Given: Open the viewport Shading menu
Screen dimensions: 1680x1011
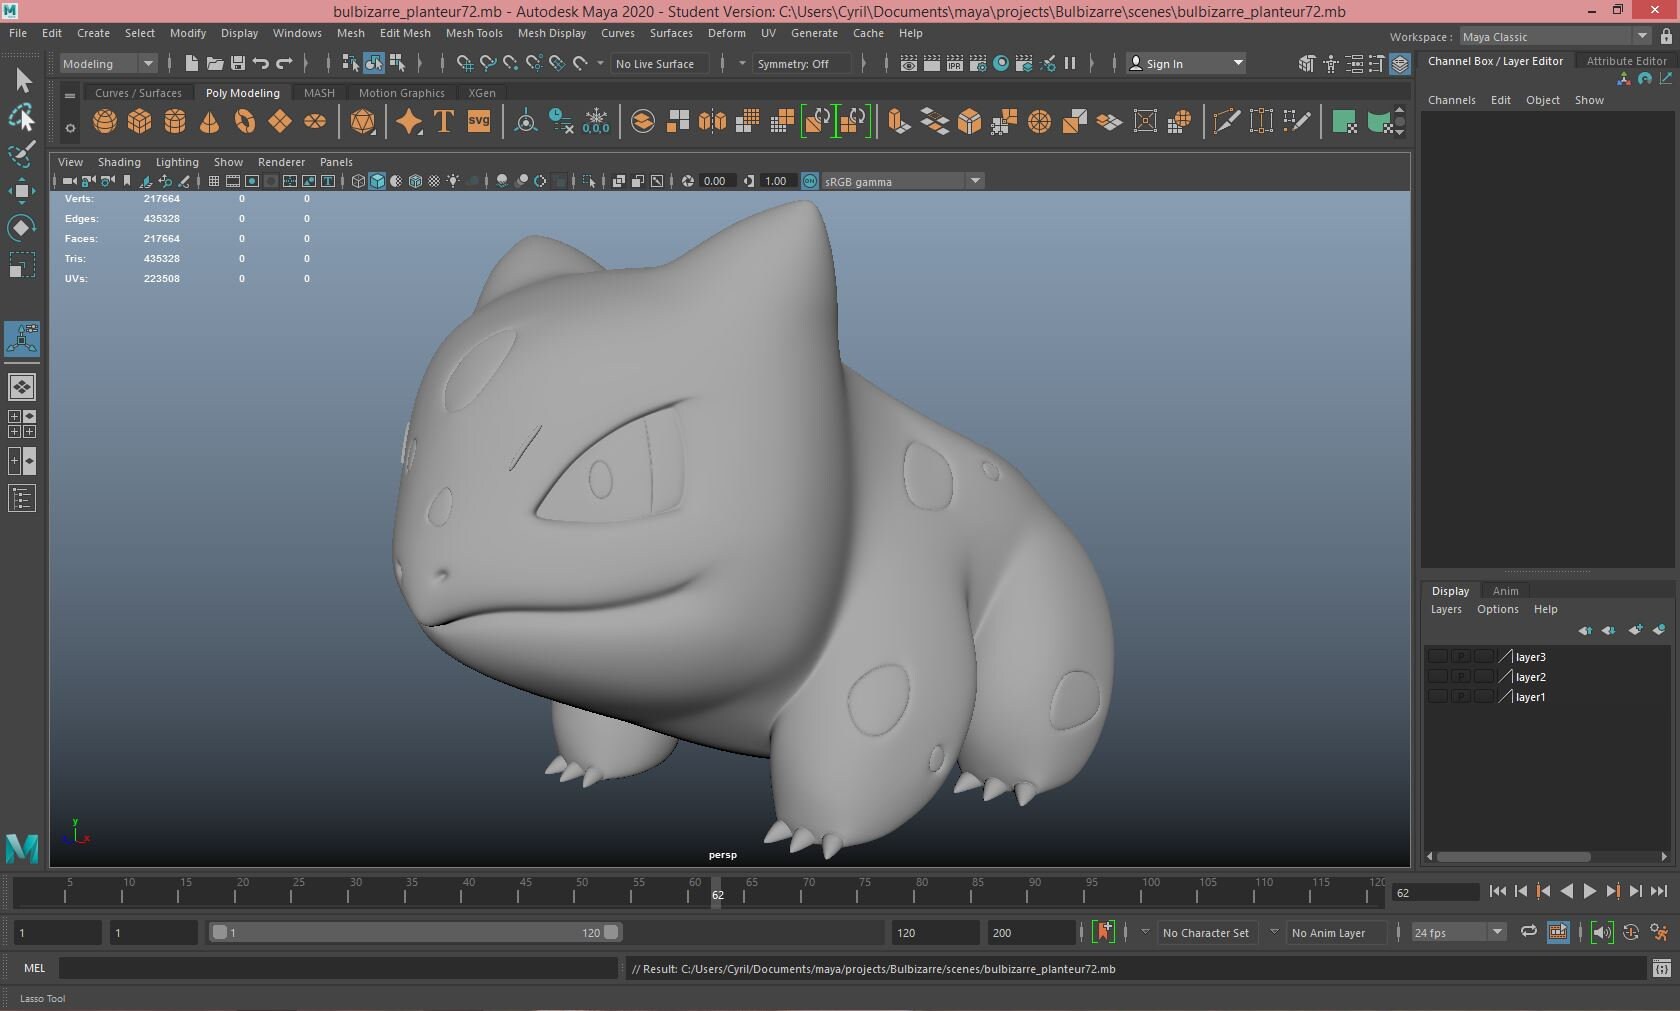Looking at the screenshot, I should [119, 162].
